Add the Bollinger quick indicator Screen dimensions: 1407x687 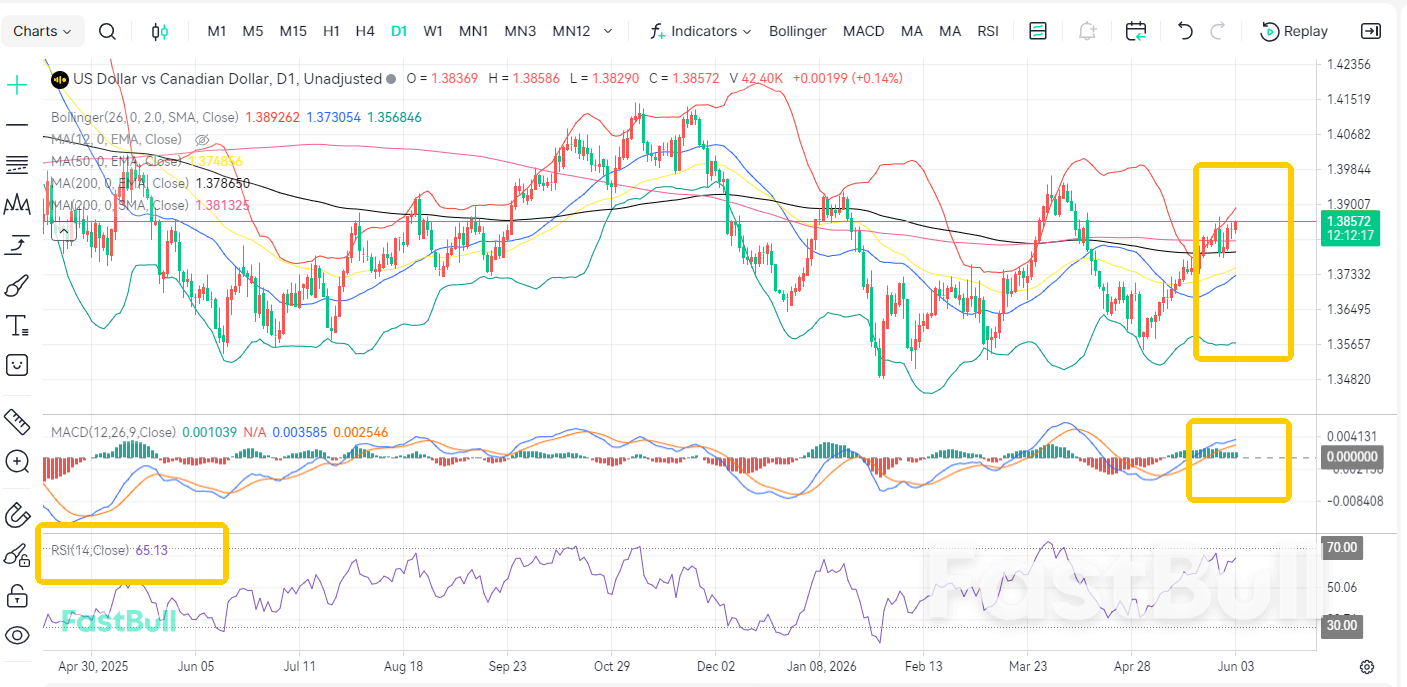[798, 31]
